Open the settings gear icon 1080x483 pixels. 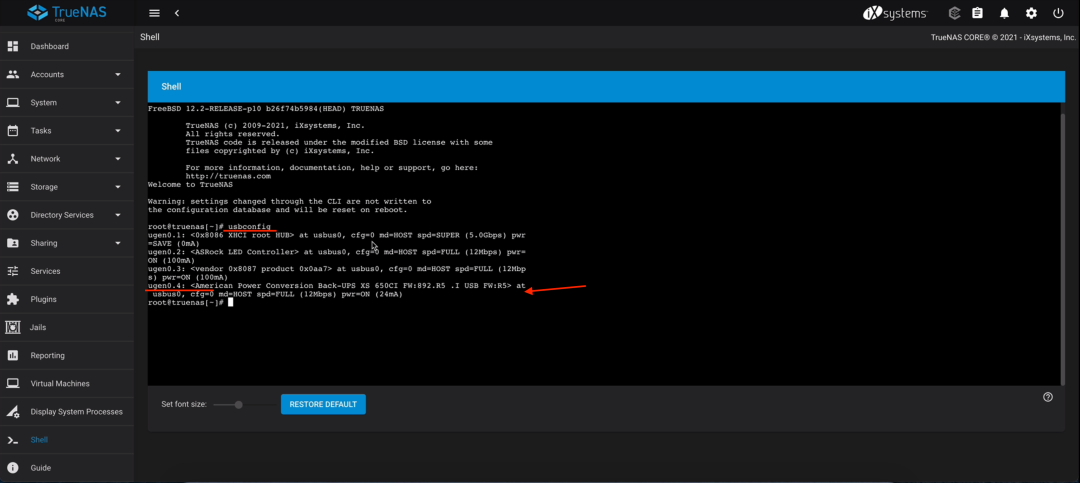point(1031,13)
